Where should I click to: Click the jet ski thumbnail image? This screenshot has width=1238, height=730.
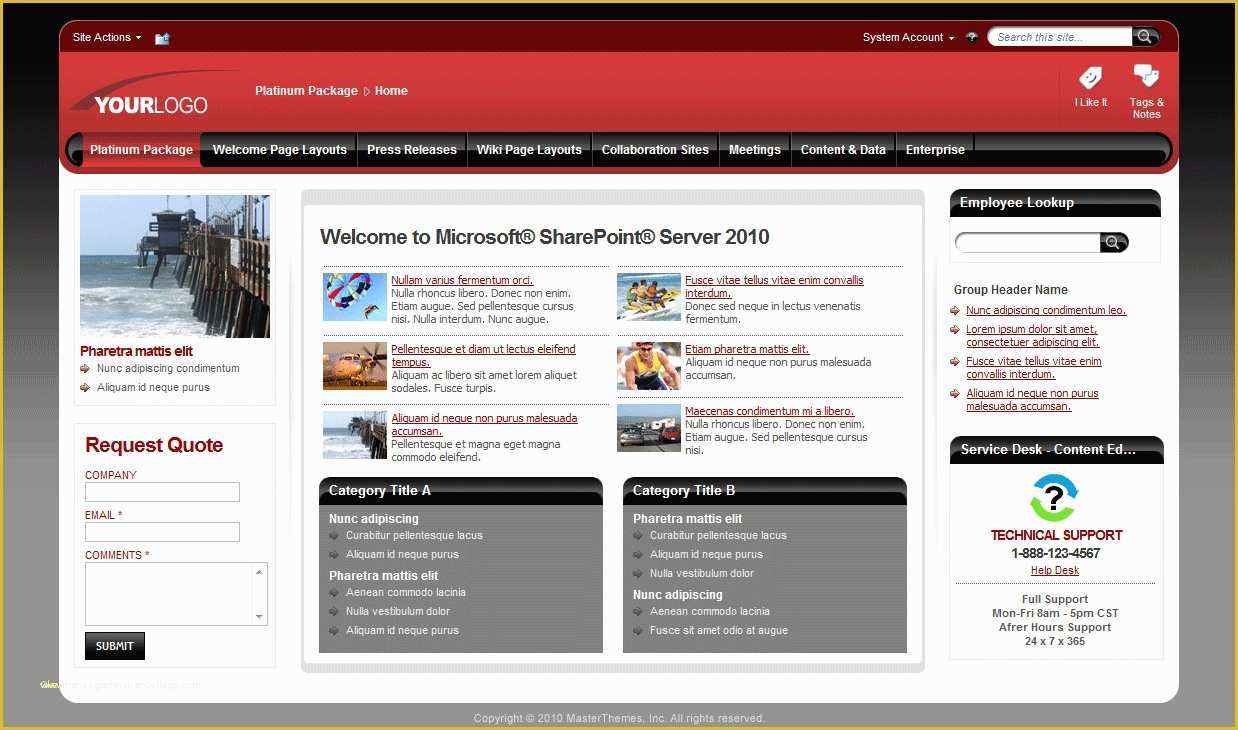(x=649, y=297)
